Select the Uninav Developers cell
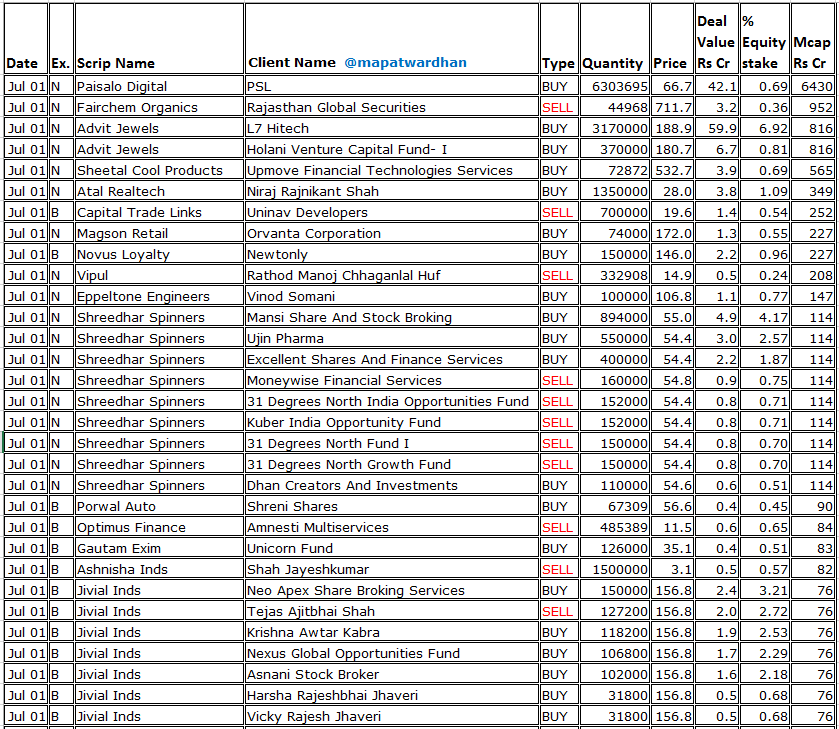Screen dimensions: 839x729 [392, 212]
